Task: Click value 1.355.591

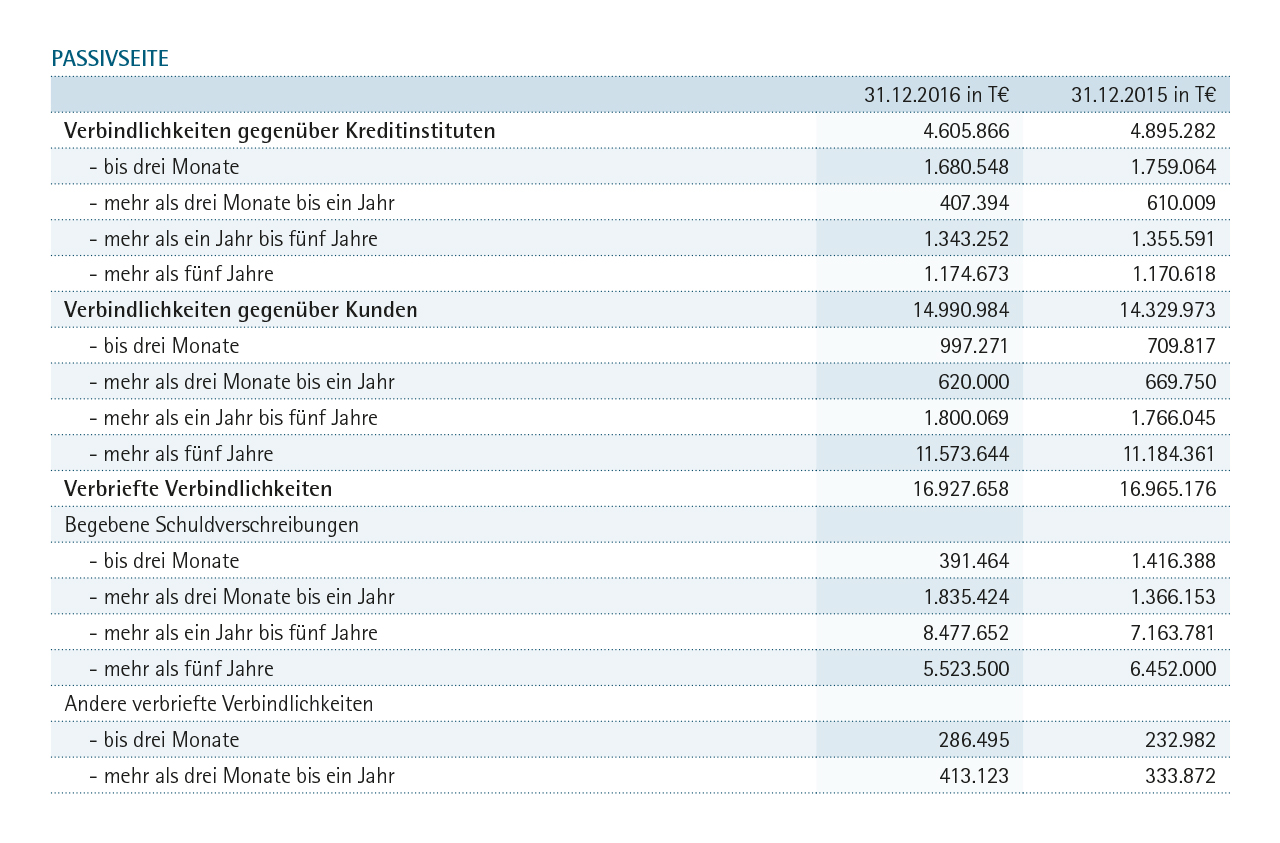Action: click(x=1174, y=239)
